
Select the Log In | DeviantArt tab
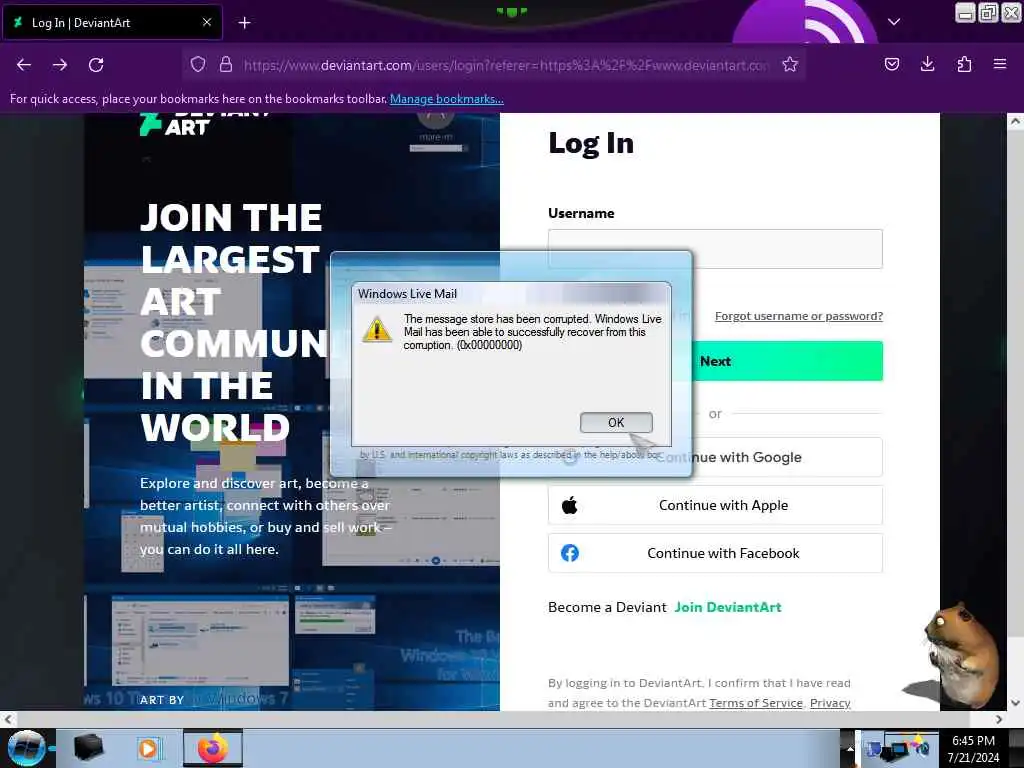(112, 23)
